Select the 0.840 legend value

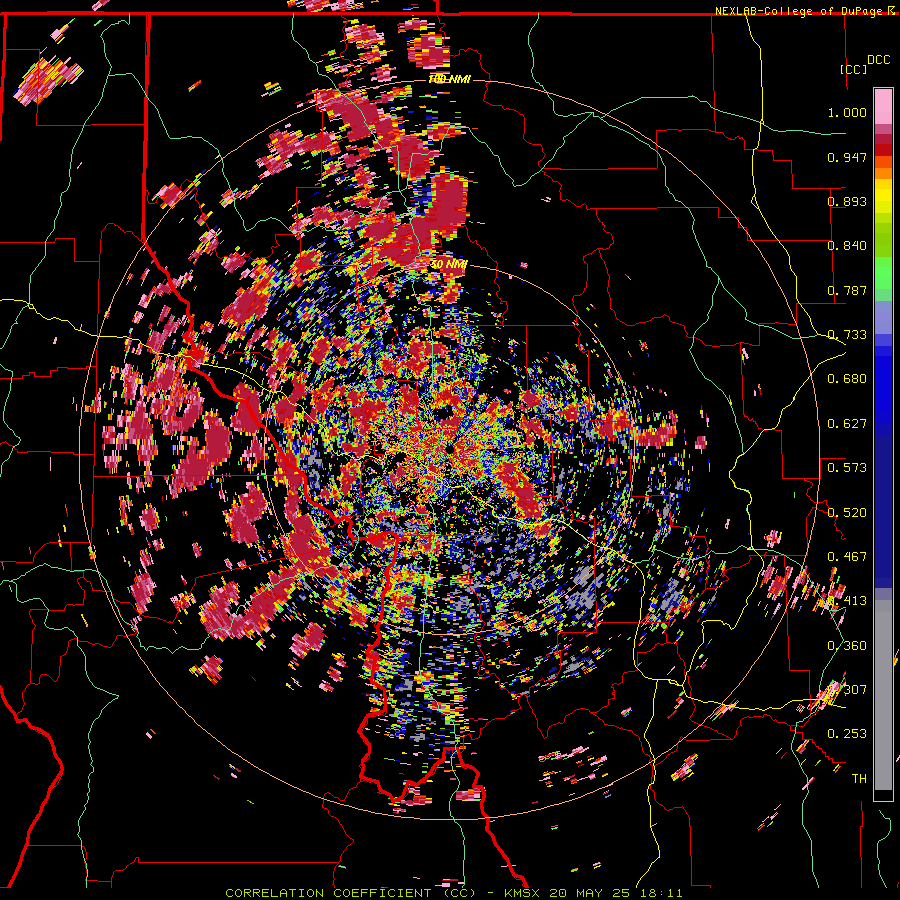(847, 246)
